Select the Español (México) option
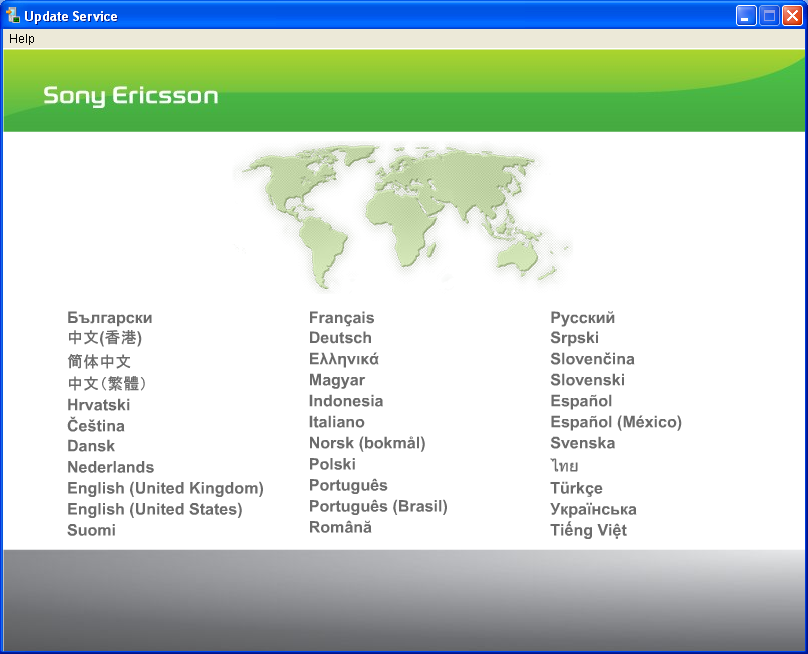 click(x=615, y=422)
